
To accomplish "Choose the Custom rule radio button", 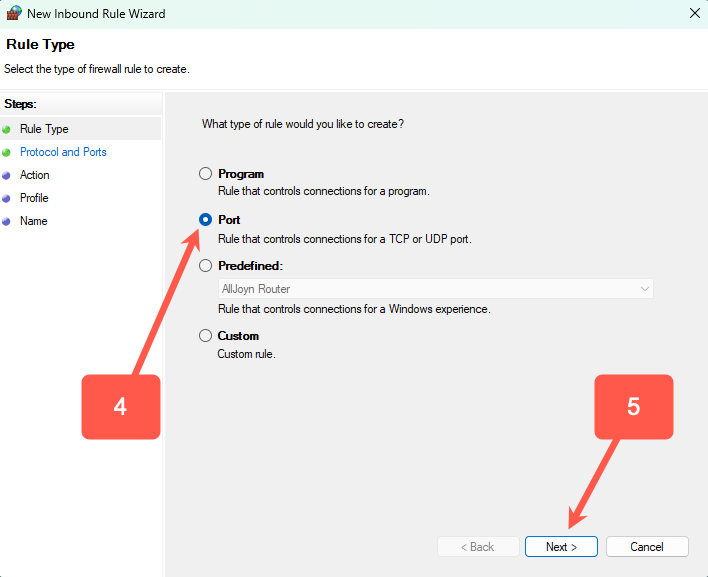I will pyautogui.click(x=206, y=336).
